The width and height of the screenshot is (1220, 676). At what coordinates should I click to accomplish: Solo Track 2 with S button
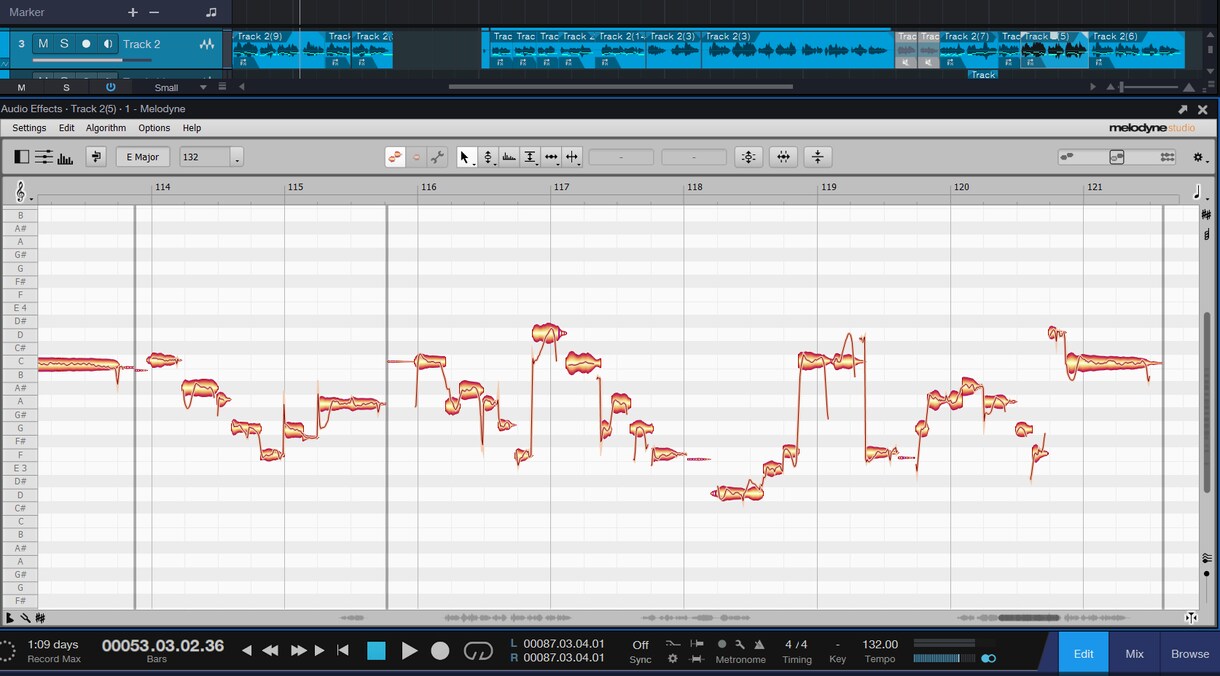tap(64, 44)
